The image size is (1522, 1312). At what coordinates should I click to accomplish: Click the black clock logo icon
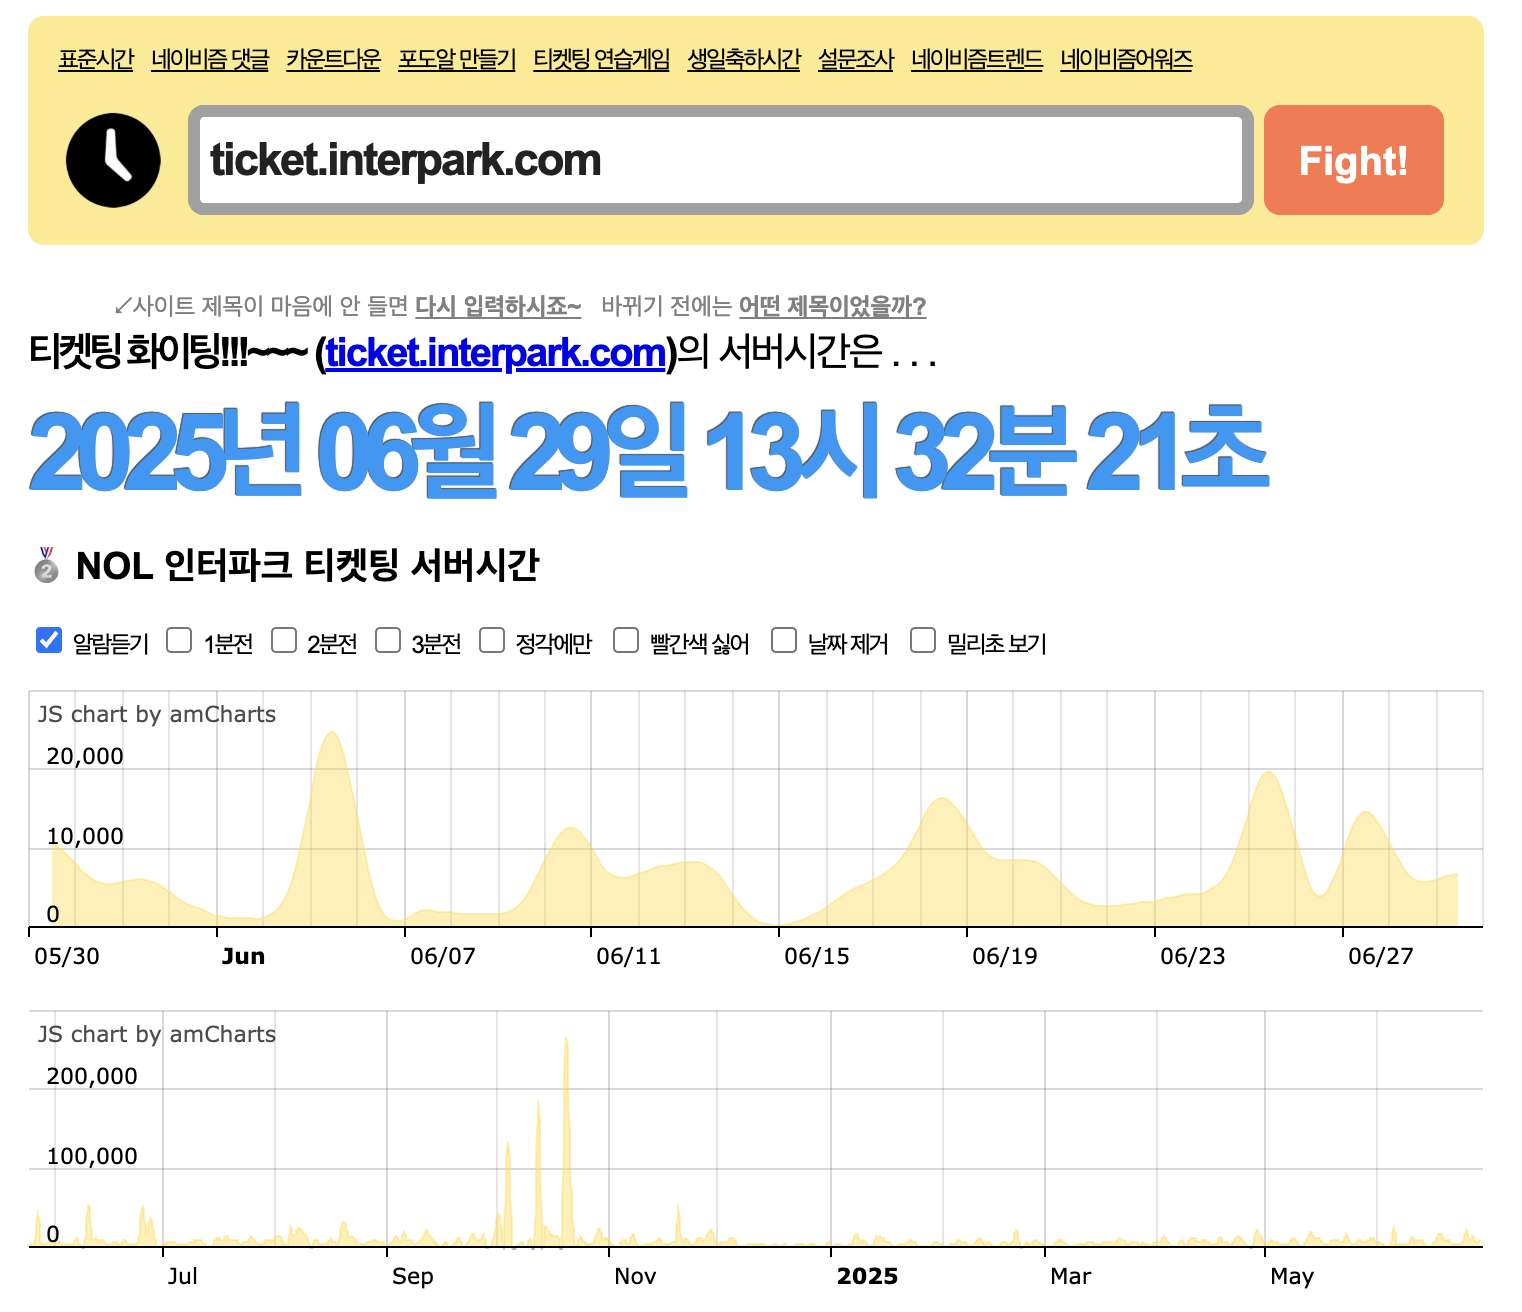(113, 160)
